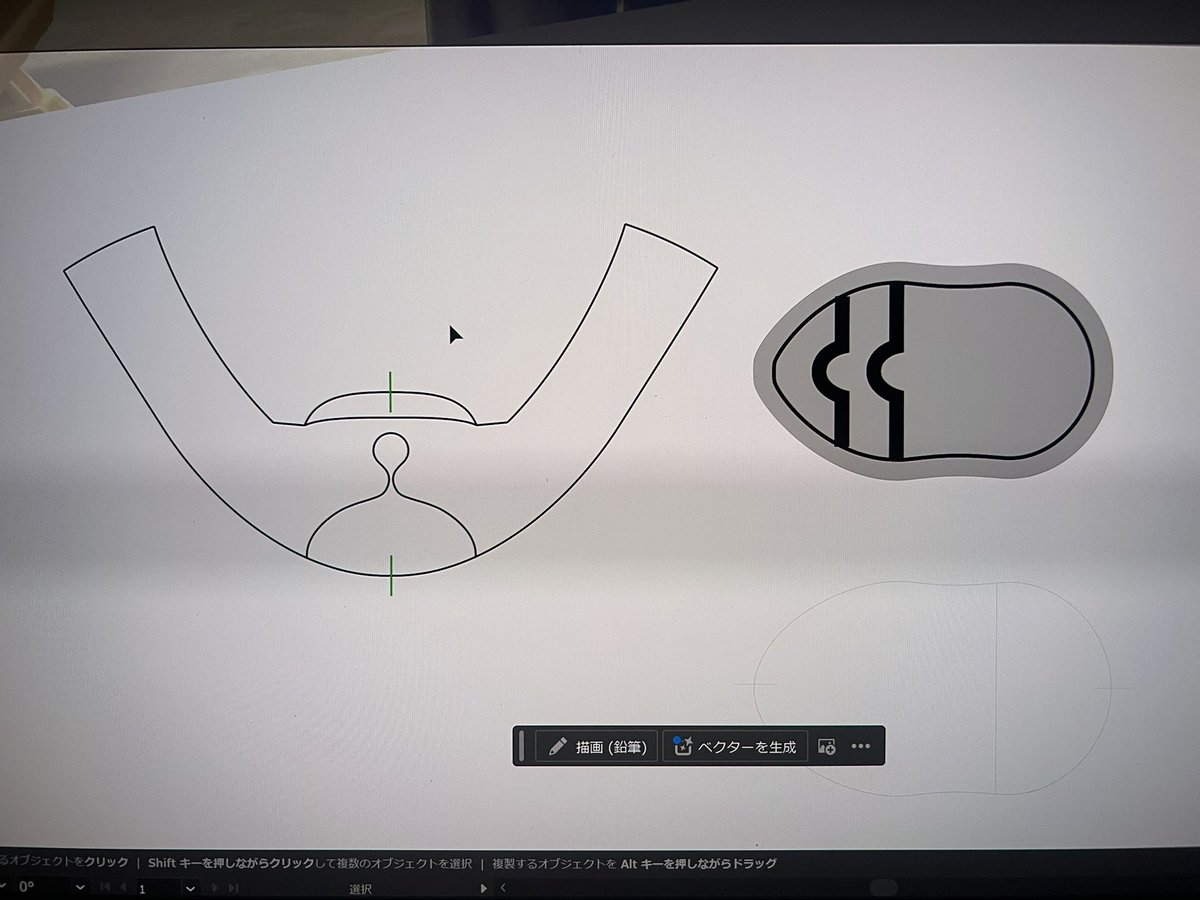The width and height of the screenshot is (1200, 900).
Task: Go to previous artboard arrow icon
Action: [x=122, y=888]
